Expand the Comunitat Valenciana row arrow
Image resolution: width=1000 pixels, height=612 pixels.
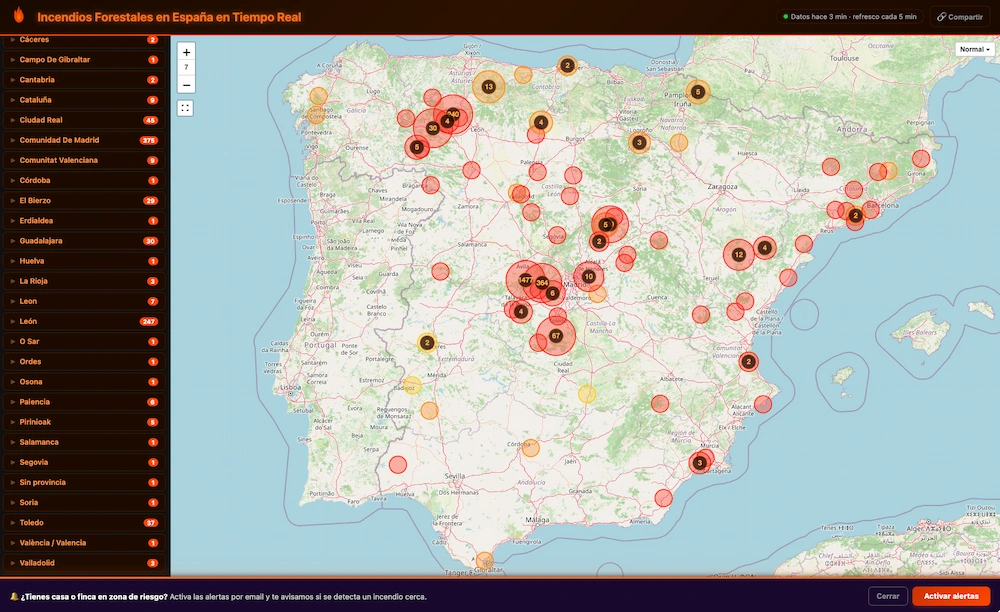click(12, 160)
